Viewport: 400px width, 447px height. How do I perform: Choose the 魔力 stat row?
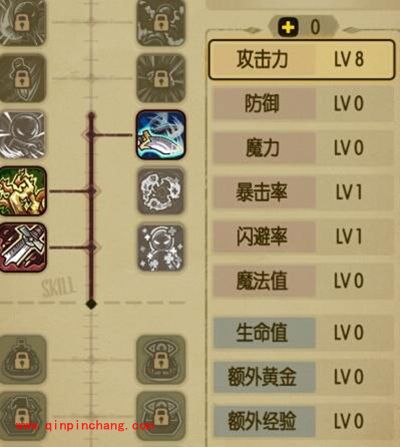point(303,148)
